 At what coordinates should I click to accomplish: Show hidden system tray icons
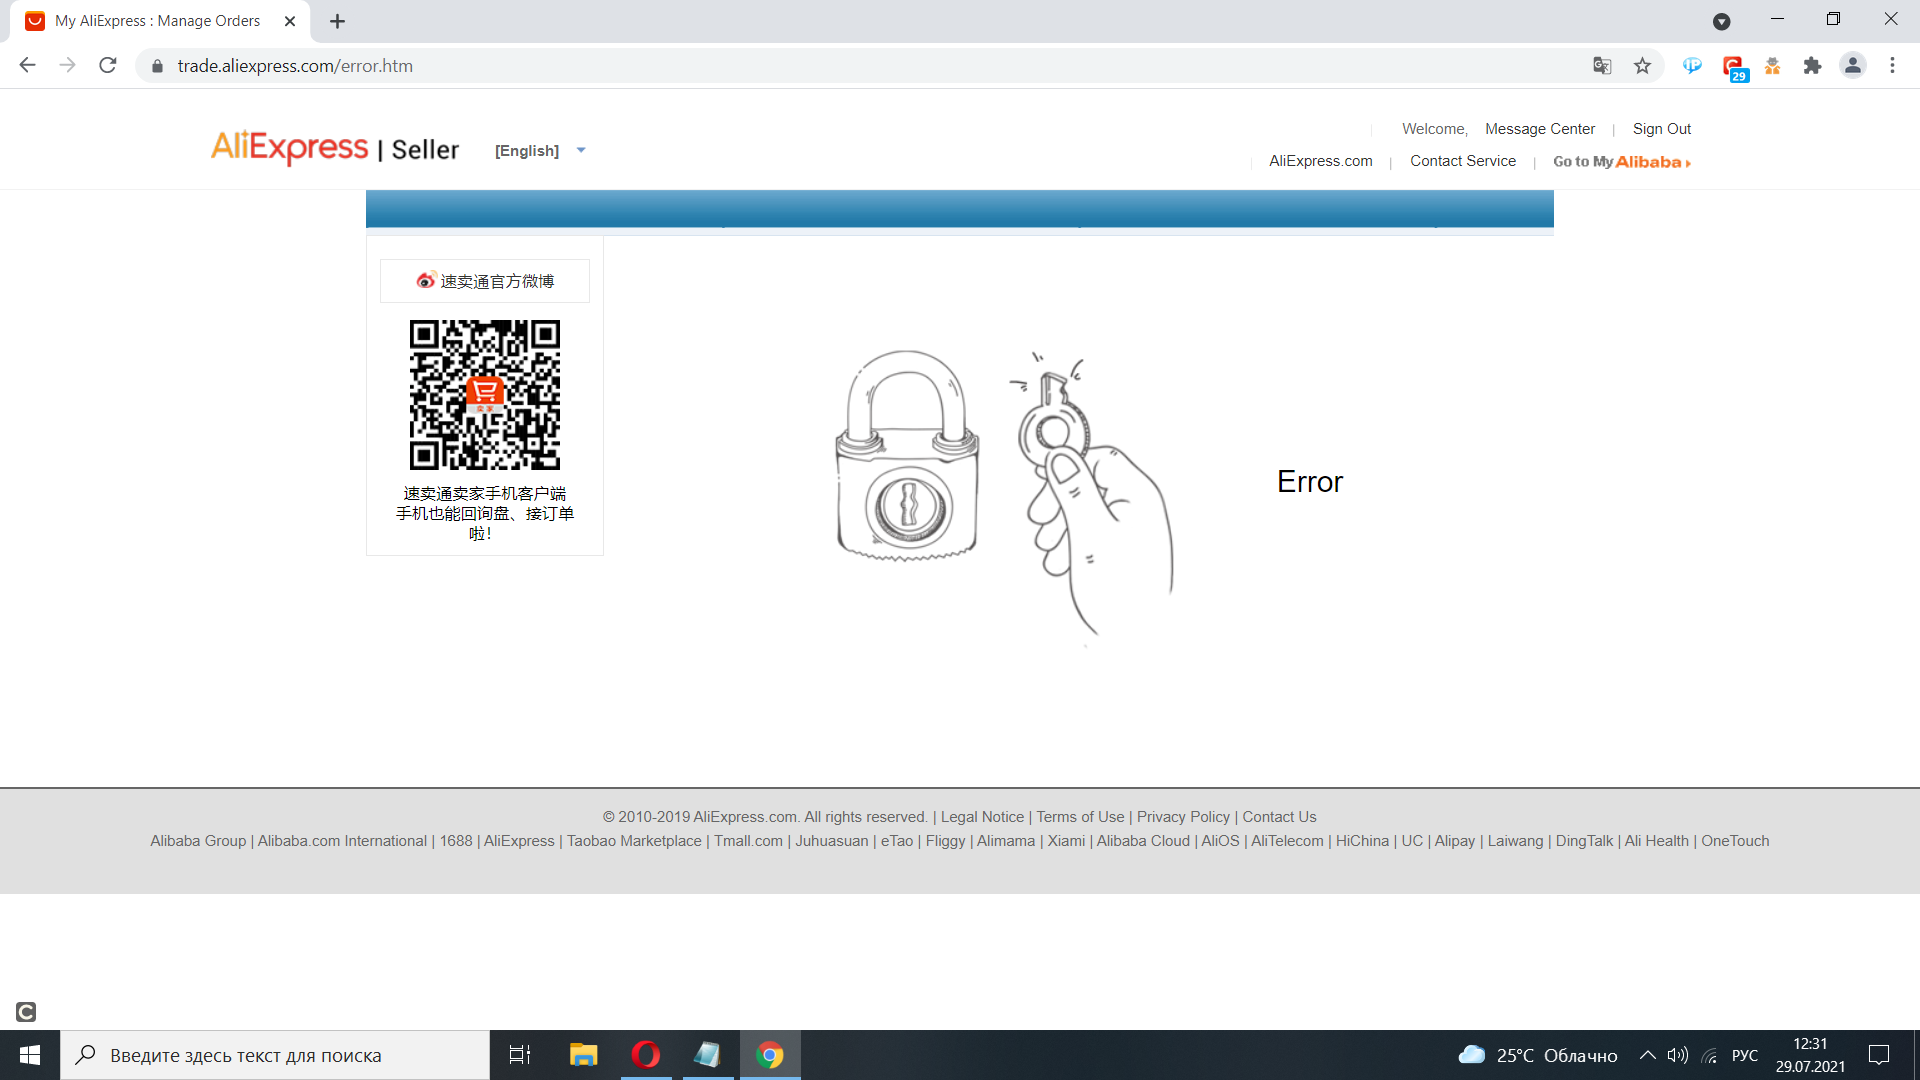[x=1647, y=1055]
